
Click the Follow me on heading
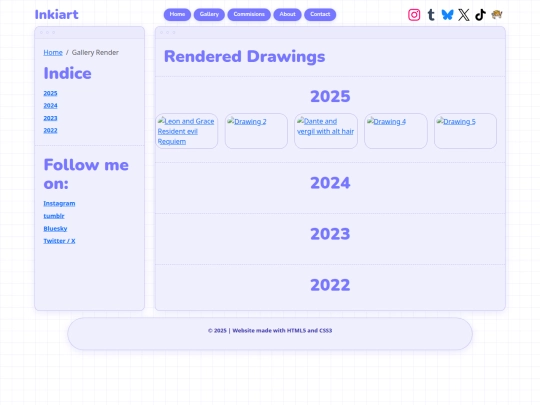point(86,174)
